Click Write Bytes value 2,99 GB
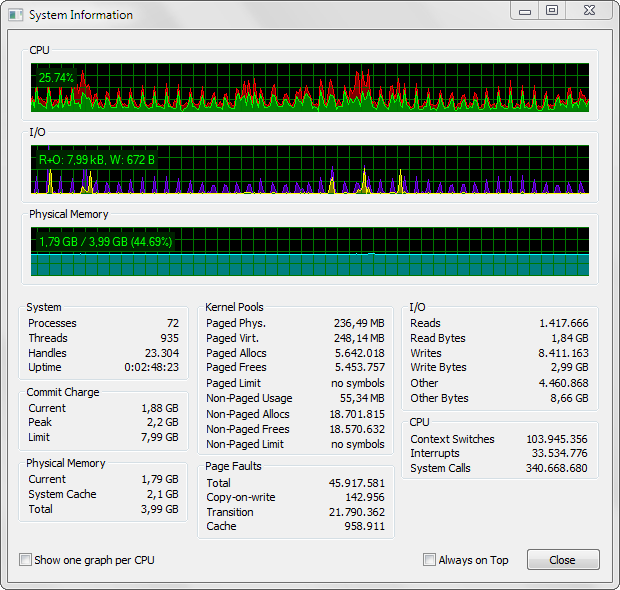The image size is (620, 590). pyautogui.click(x=570, y=367)
